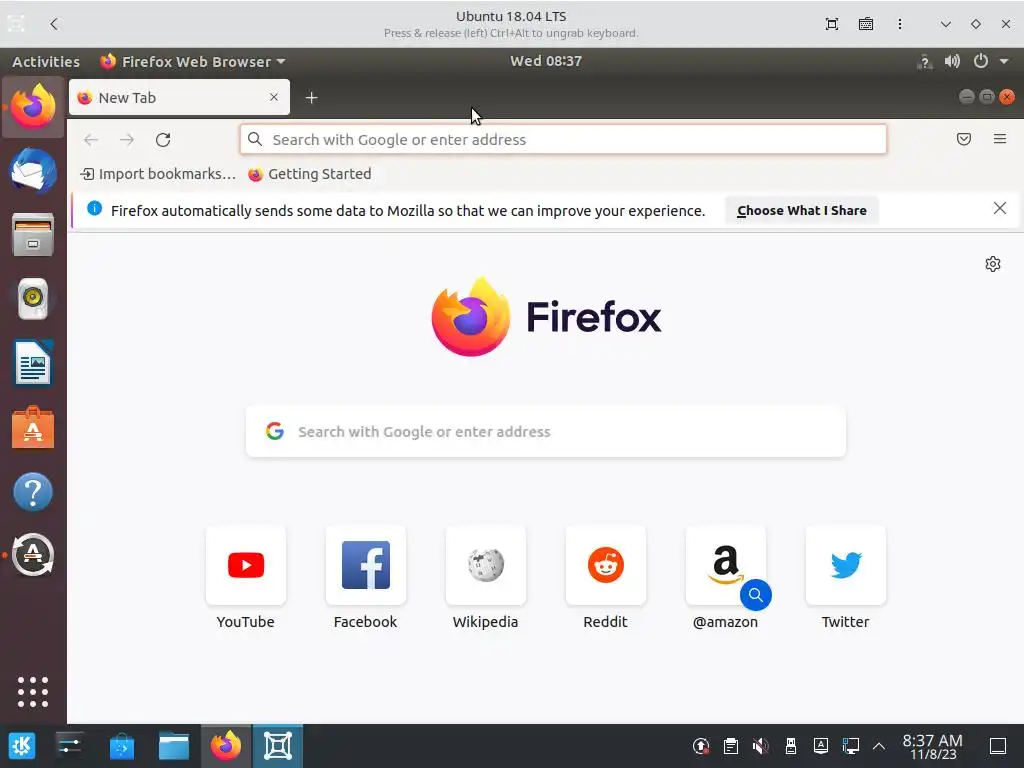
Task: Click the 8:37 AM taskbar clock
Action: coord(933,746)
